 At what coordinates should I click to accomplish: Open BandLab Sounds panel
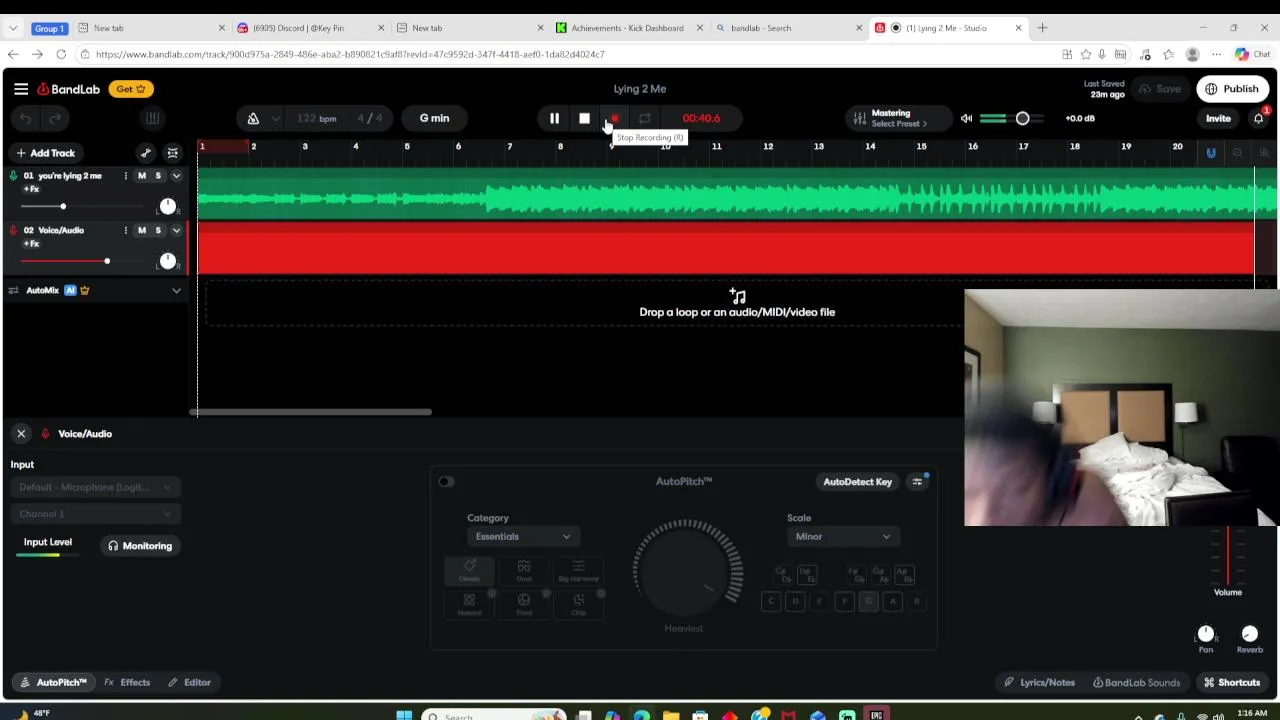pyautogui.click(x=1136, y=683)
